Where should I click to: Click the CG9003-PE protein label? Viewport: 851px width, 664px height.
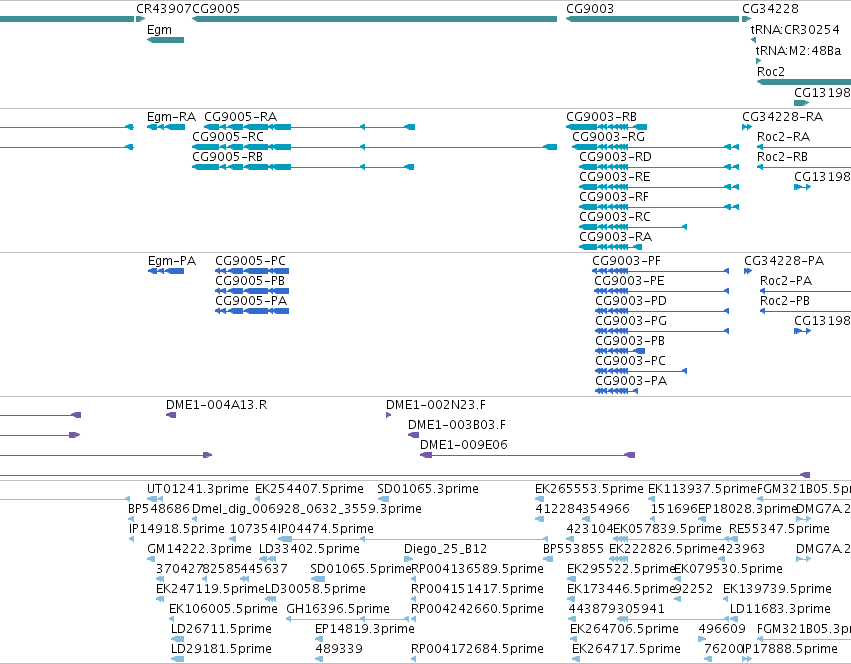[x=630, y=281]
